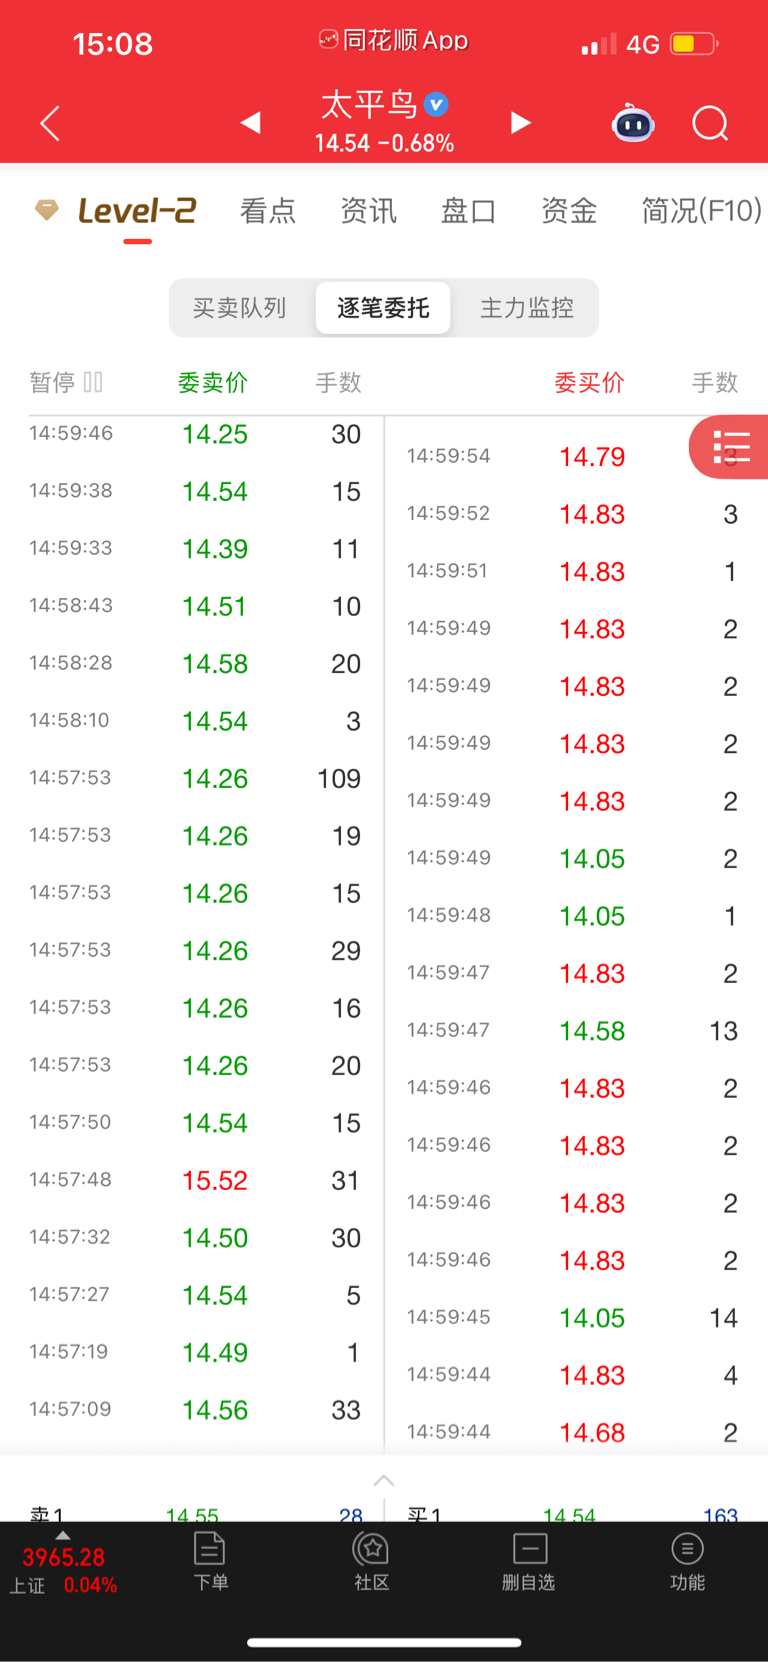Select 主力监控 segment
Image resolution: width=768 pixels, height=1662 pixels.
[527, 308]
